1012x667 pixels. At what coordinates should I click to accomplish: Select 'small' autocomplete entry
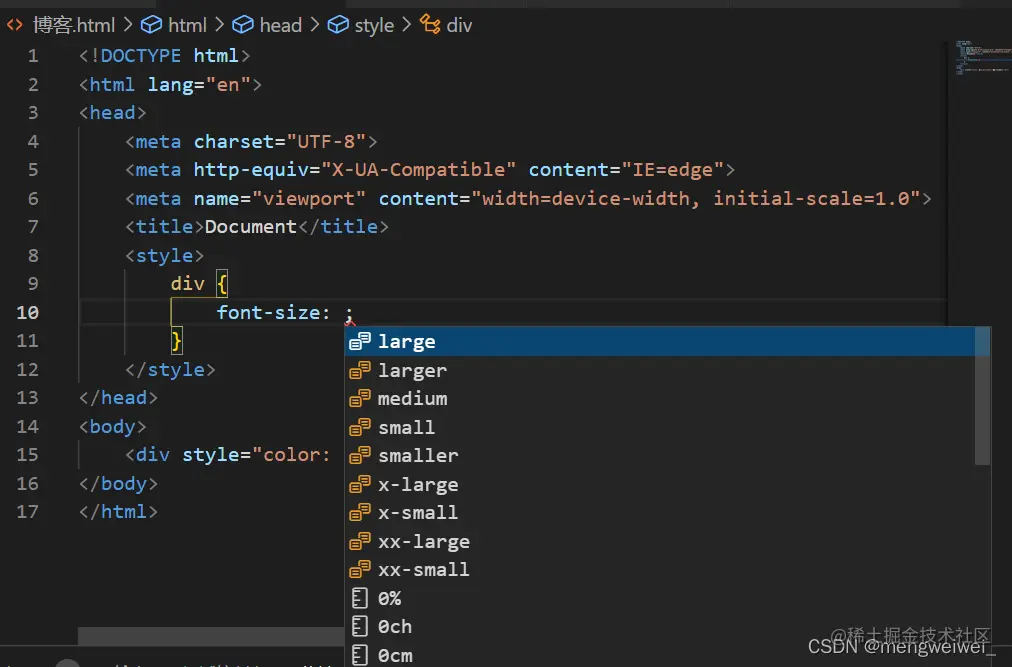point(660,427)
